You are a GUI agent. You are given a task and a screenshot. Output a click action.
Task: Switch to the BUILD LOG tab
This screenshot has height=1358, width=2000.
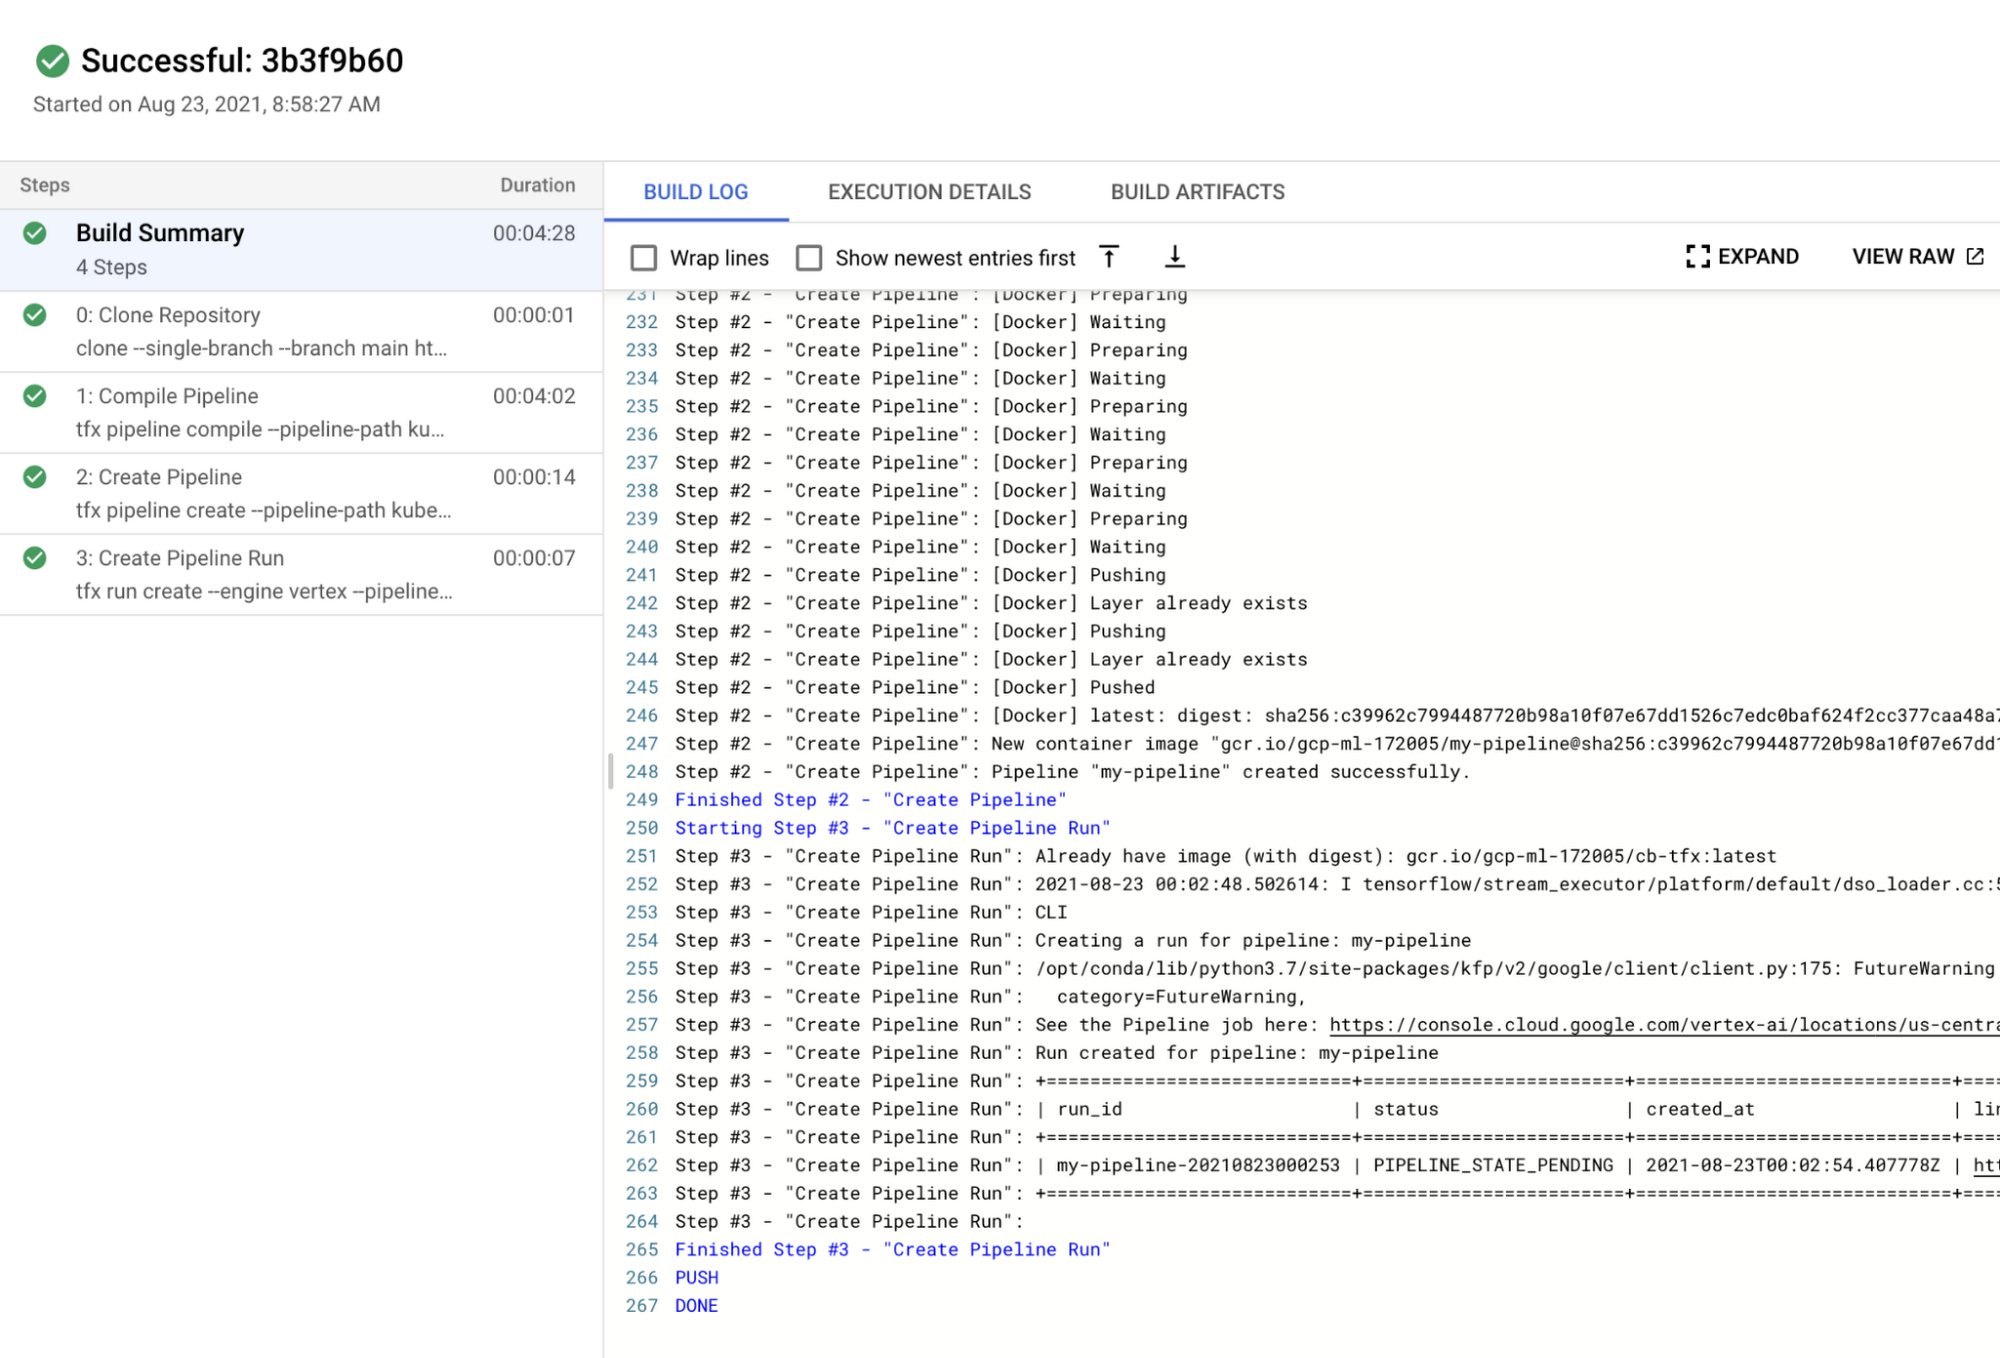coord(696,192)
